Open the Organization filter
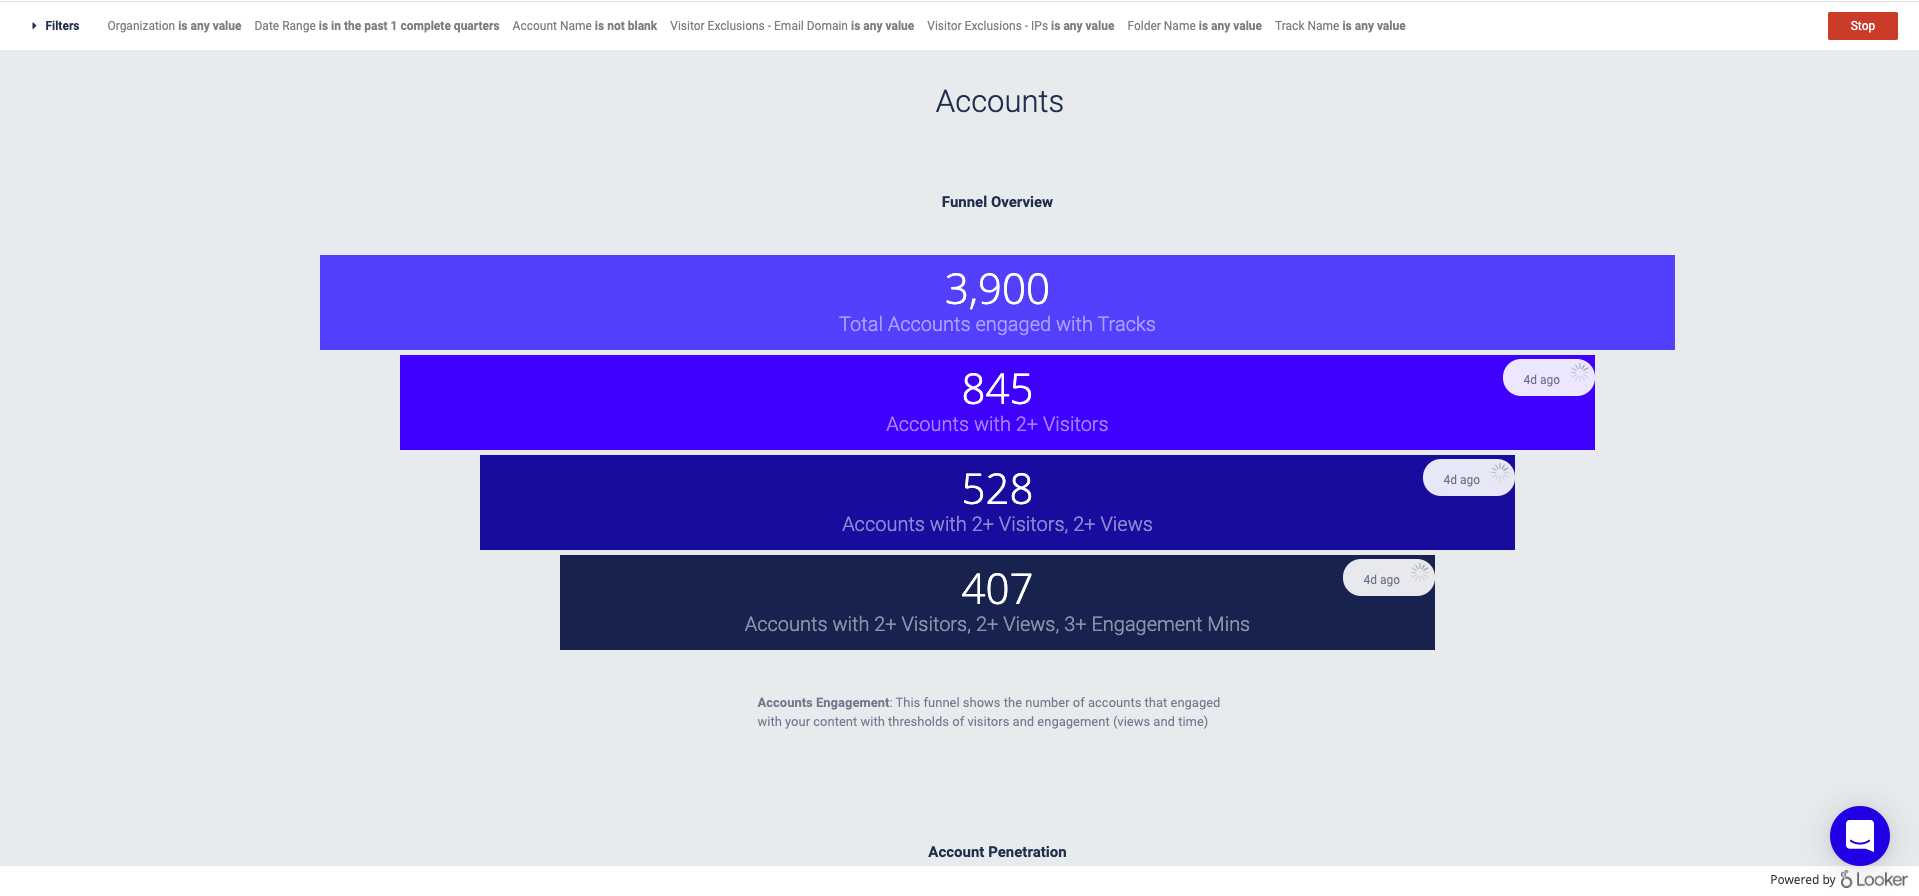The height and width of the screenshot is (896, 1919). coord(174,26)
